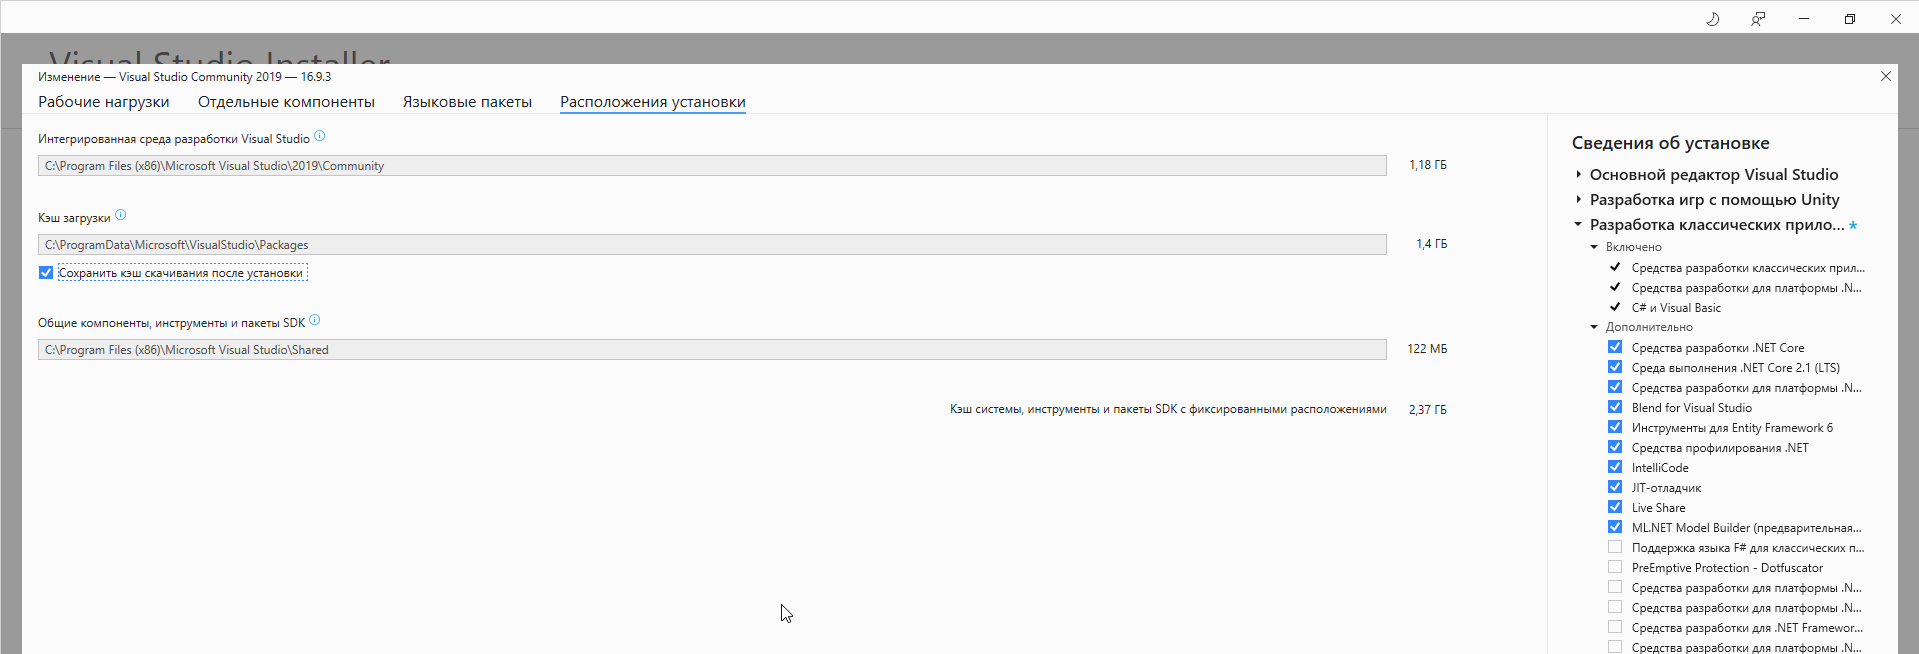Click the Сведения об установке heading
The height and width of the screenshot is (654, 1919).
tap(1671, 143)
